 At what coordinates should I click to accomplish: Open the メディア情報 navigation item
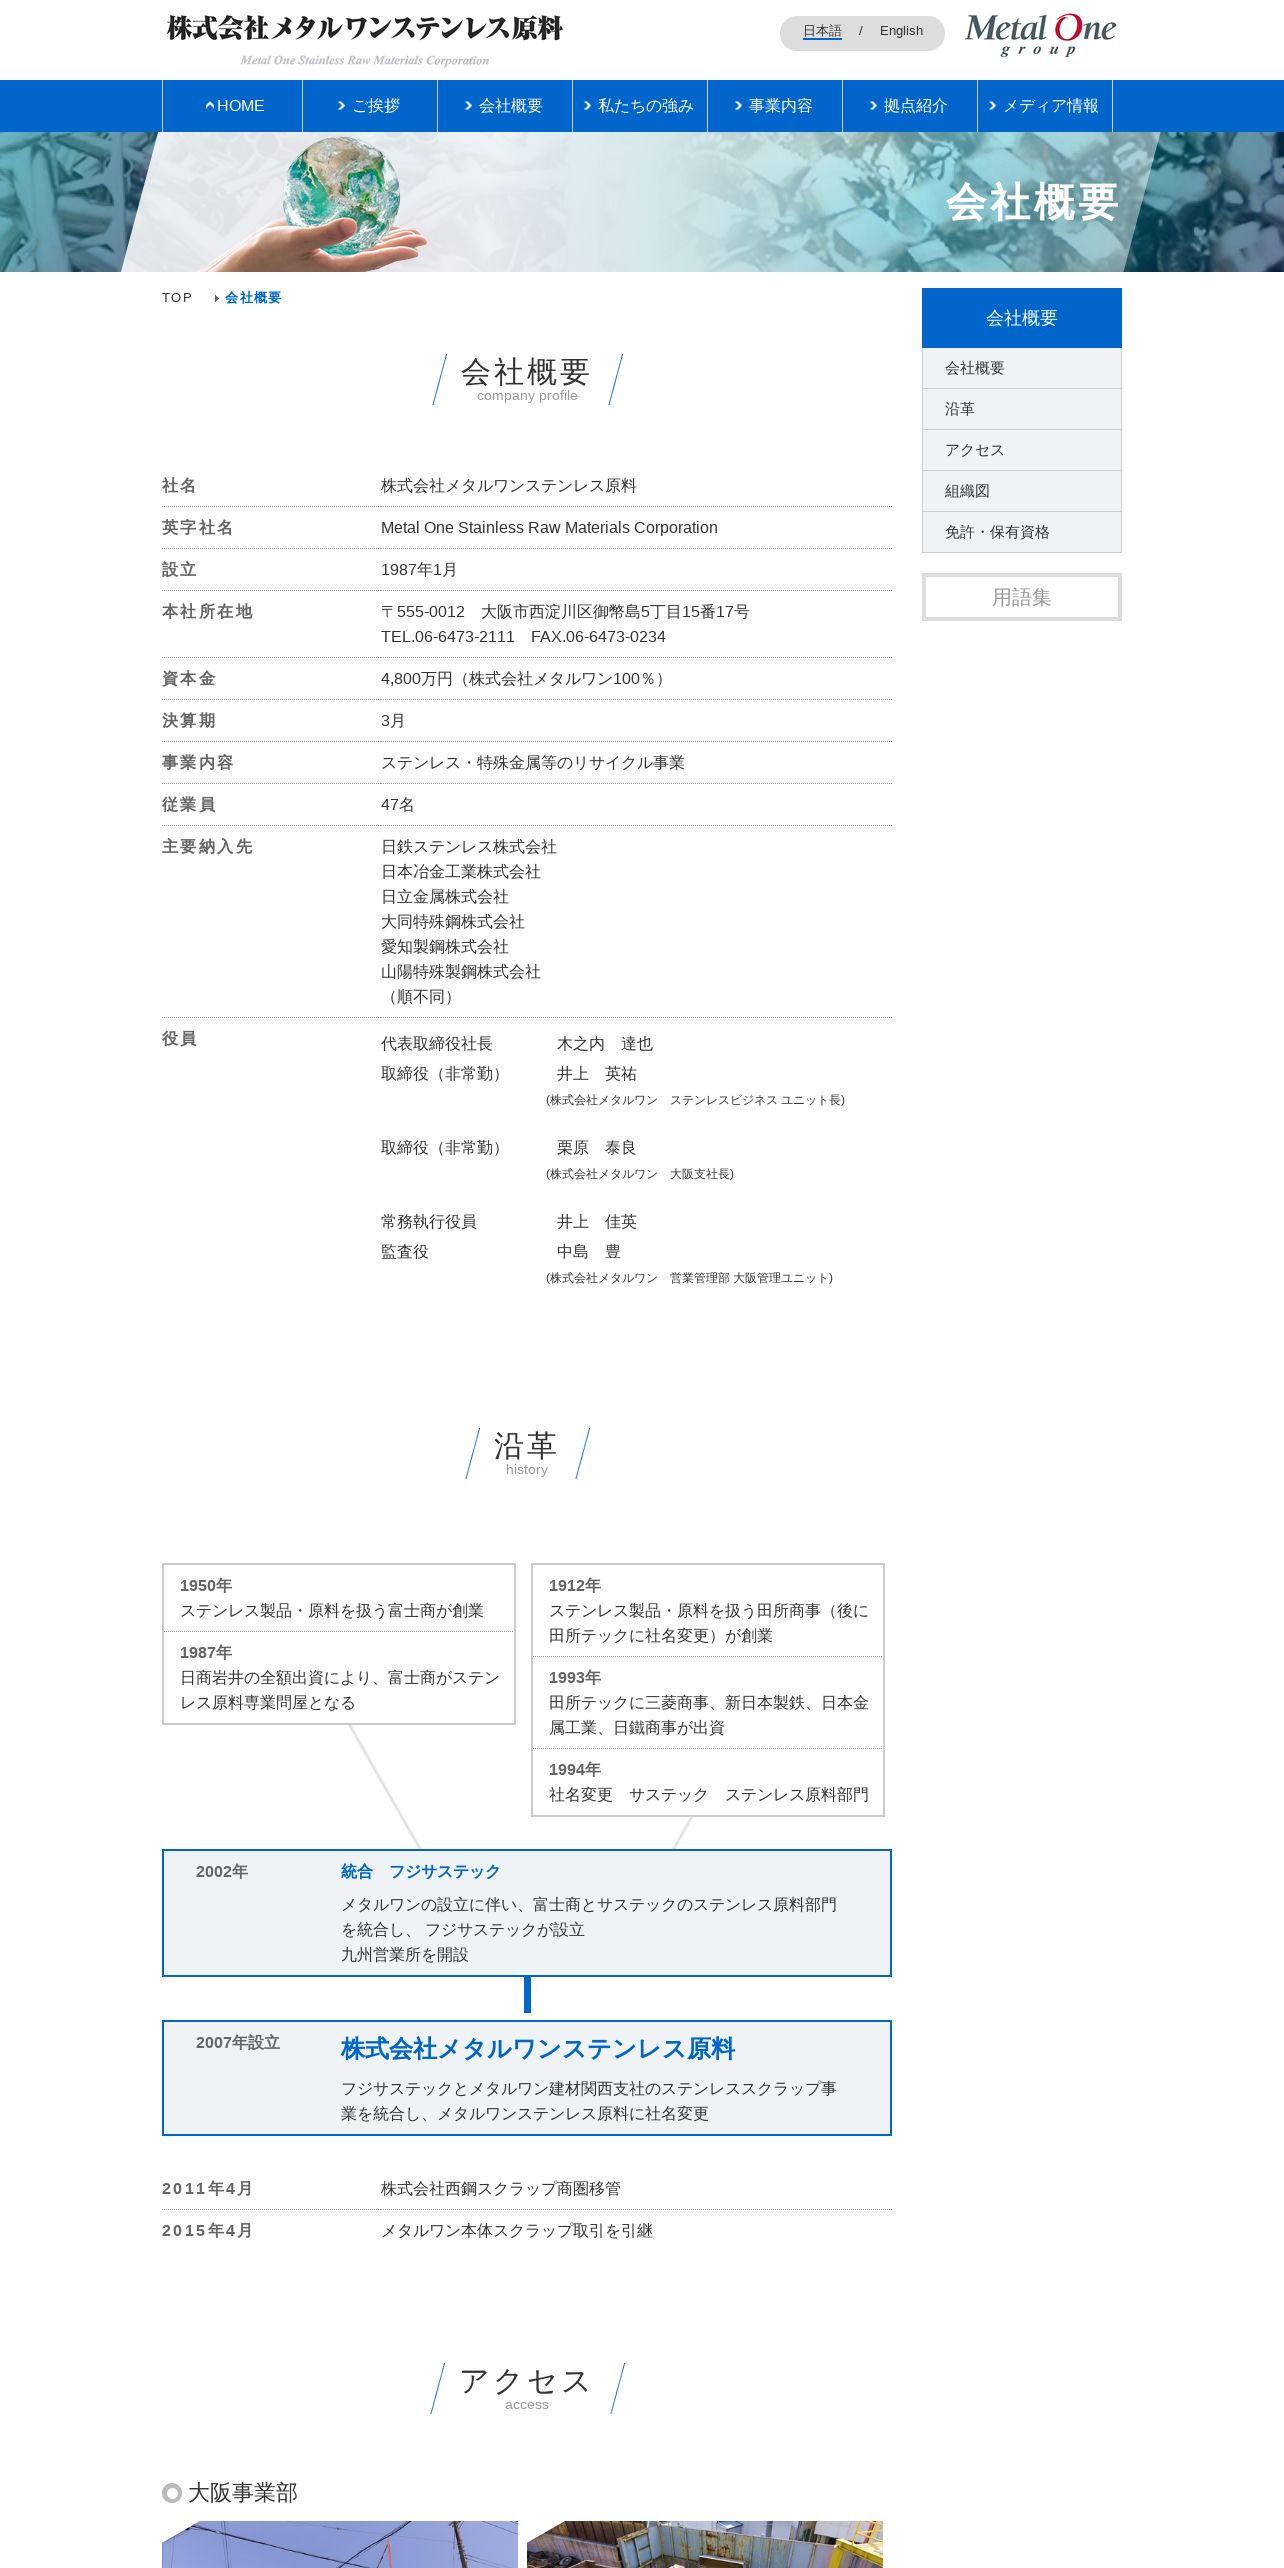coord(1045,106)
